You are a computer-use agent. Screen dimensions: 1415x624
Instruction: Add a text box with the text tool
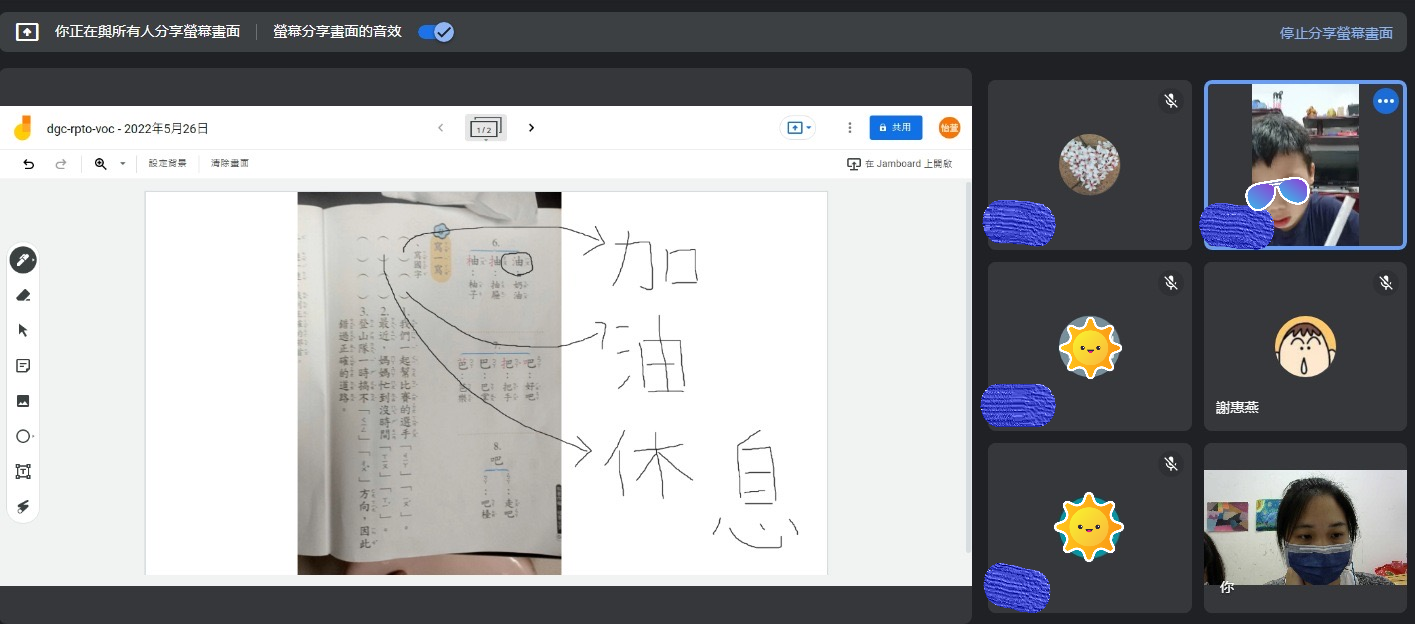(23, 471)
